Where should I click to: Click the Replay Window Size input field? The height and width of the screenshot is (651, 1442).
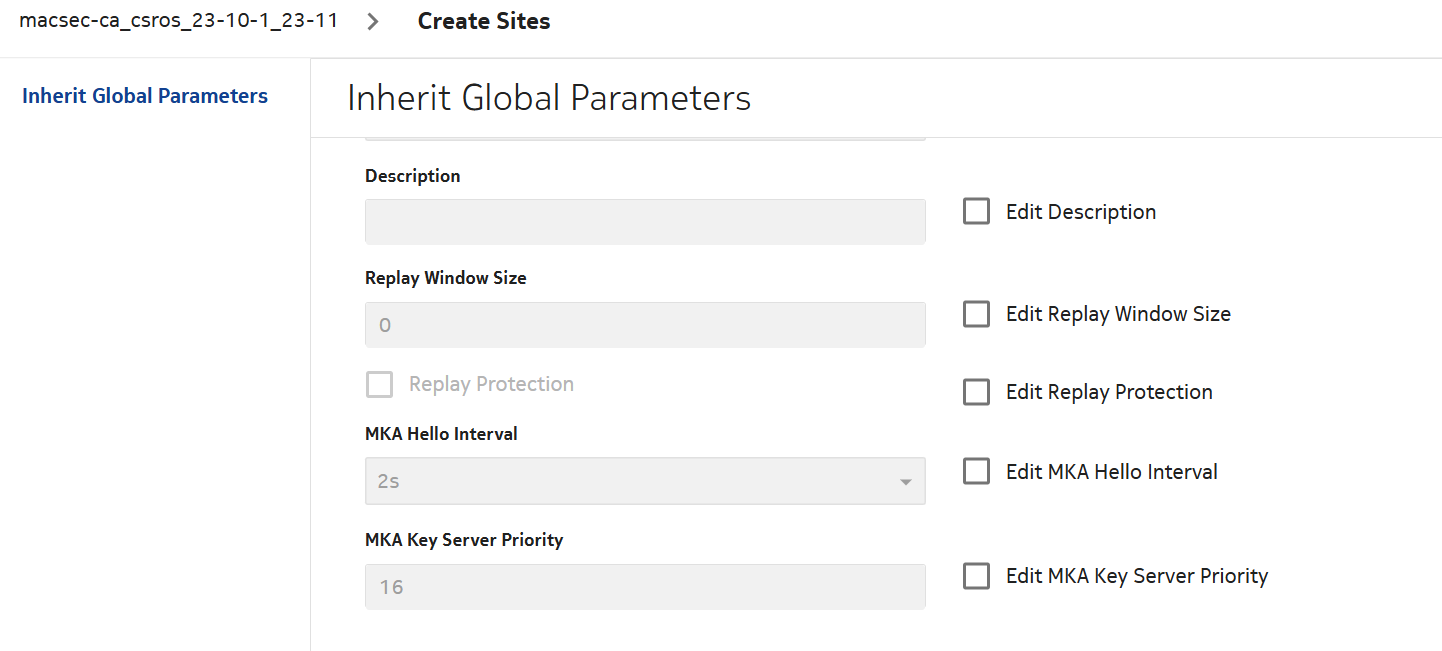click(x=645, y=325)
